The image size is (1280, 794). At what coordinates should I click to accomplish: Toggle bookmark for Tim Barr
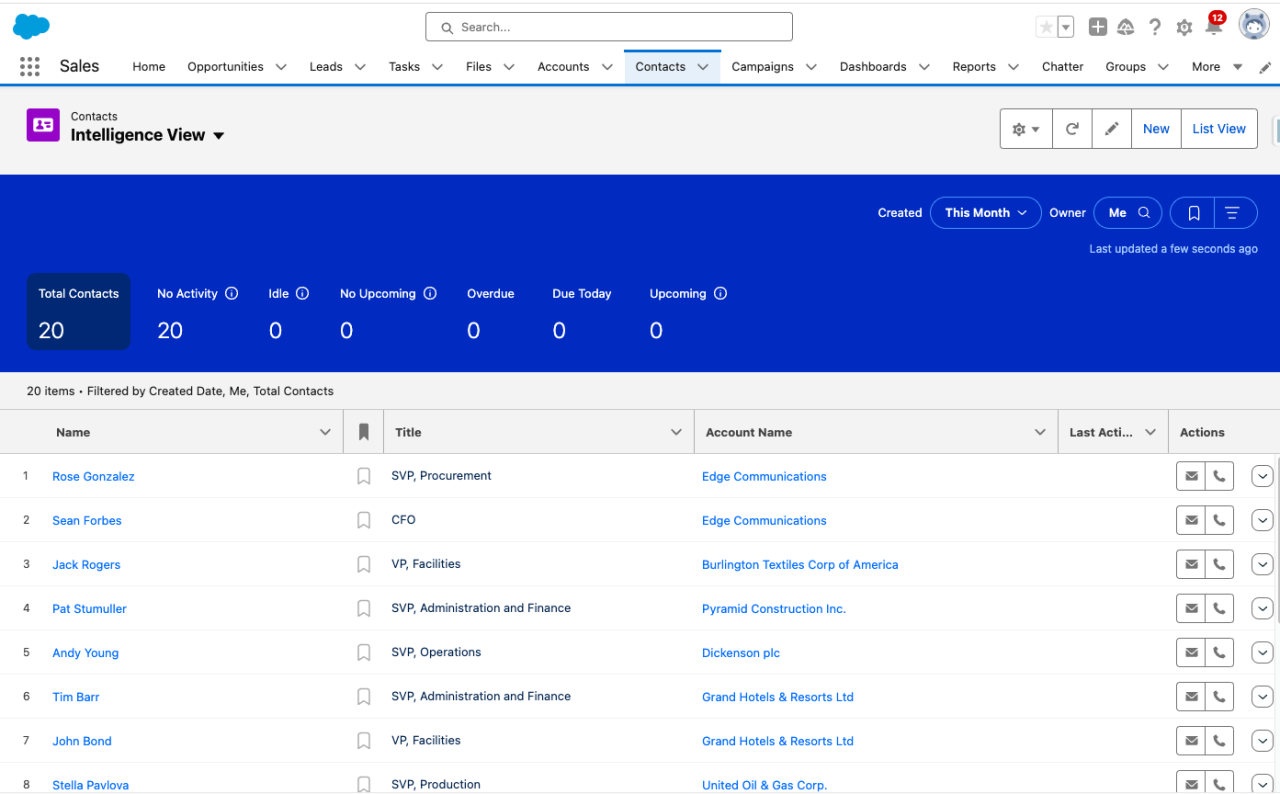364,696
